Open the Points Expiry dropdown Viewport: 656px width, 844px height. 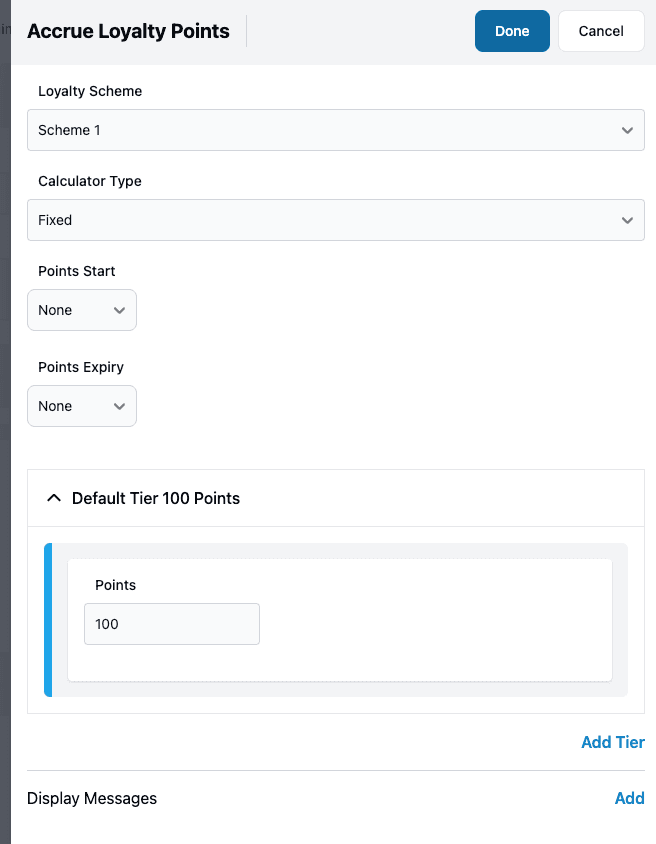tap(81, 406)
